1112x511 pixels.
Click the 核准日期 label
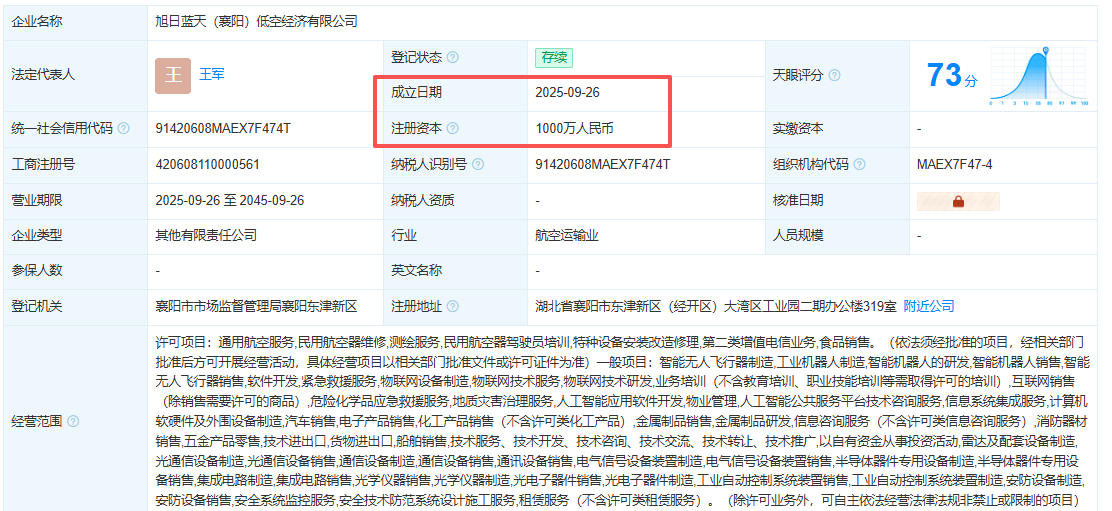coord(798,201)
